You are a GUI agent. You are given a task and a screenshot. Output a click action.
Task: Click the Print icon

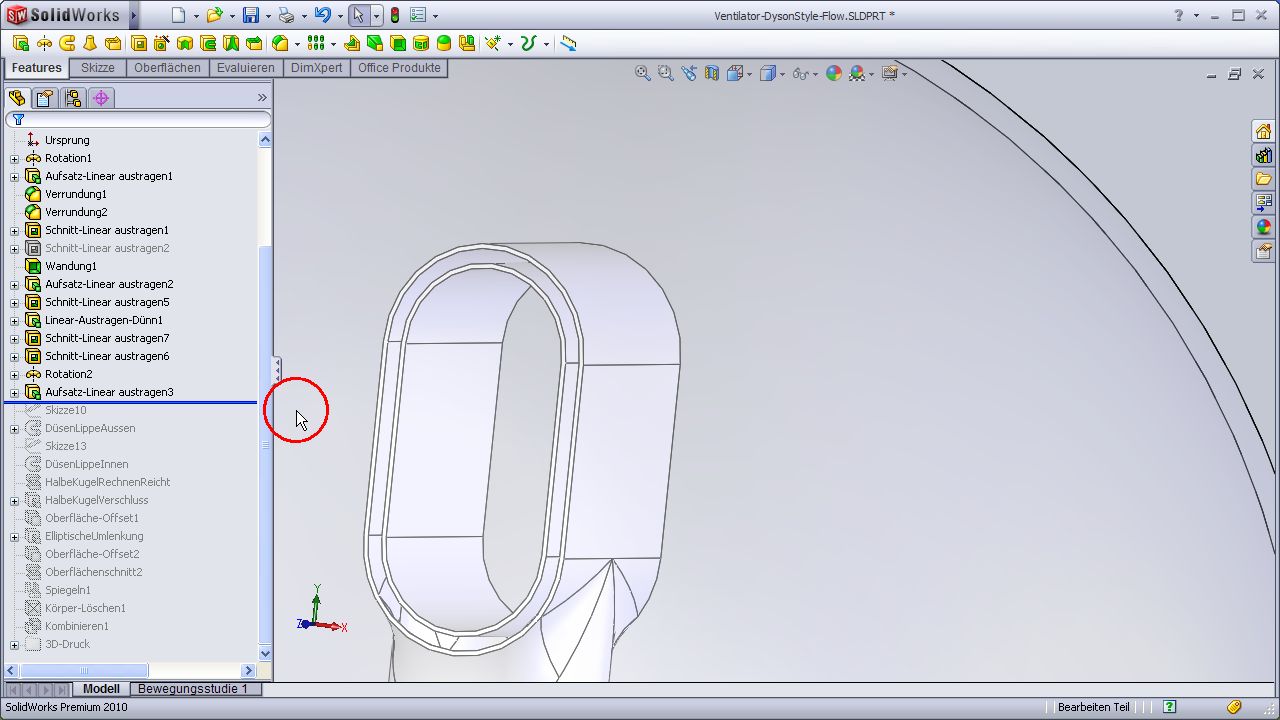(x=286, y=15)
